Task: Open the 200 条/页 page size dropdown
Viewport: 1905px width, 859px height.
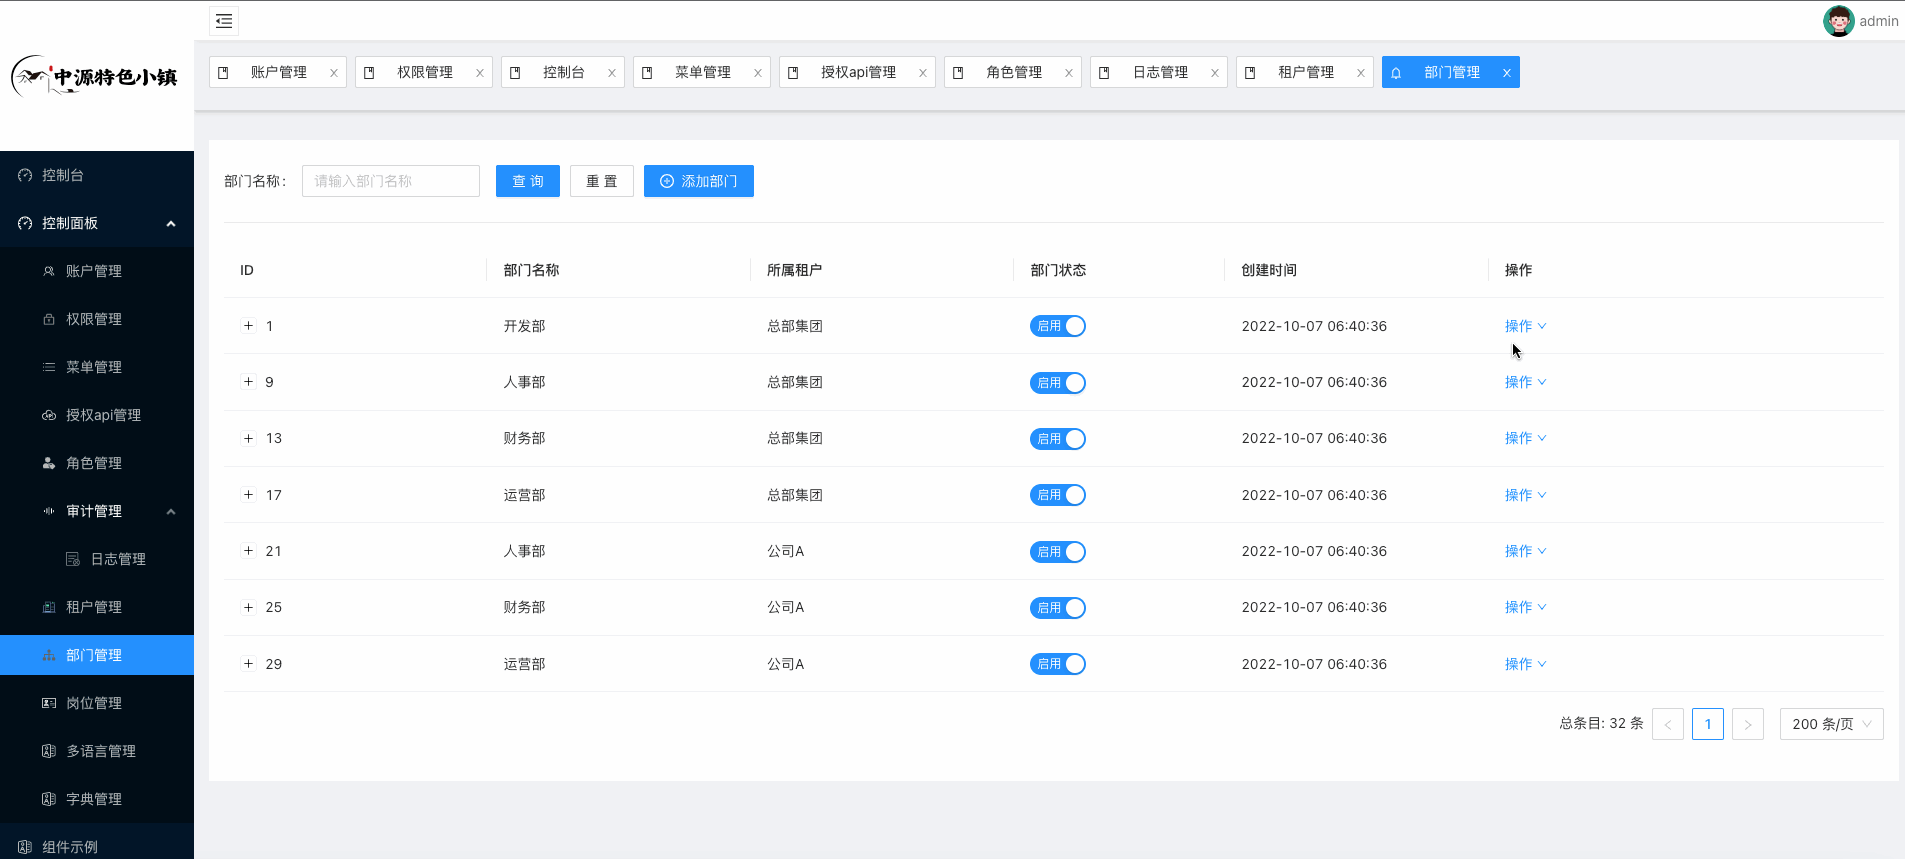Action: pos(1832,724)
